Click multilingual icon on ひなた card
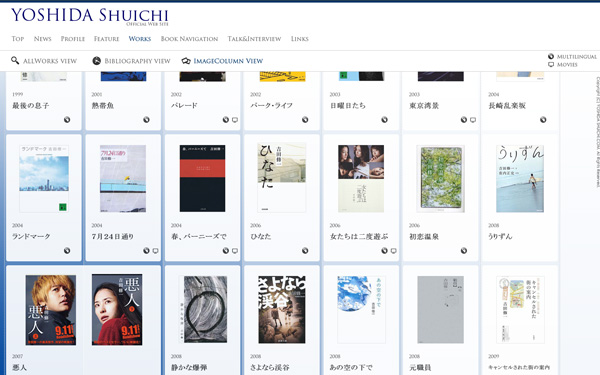Viewport: 600px width, 375px height. (305, 251)
